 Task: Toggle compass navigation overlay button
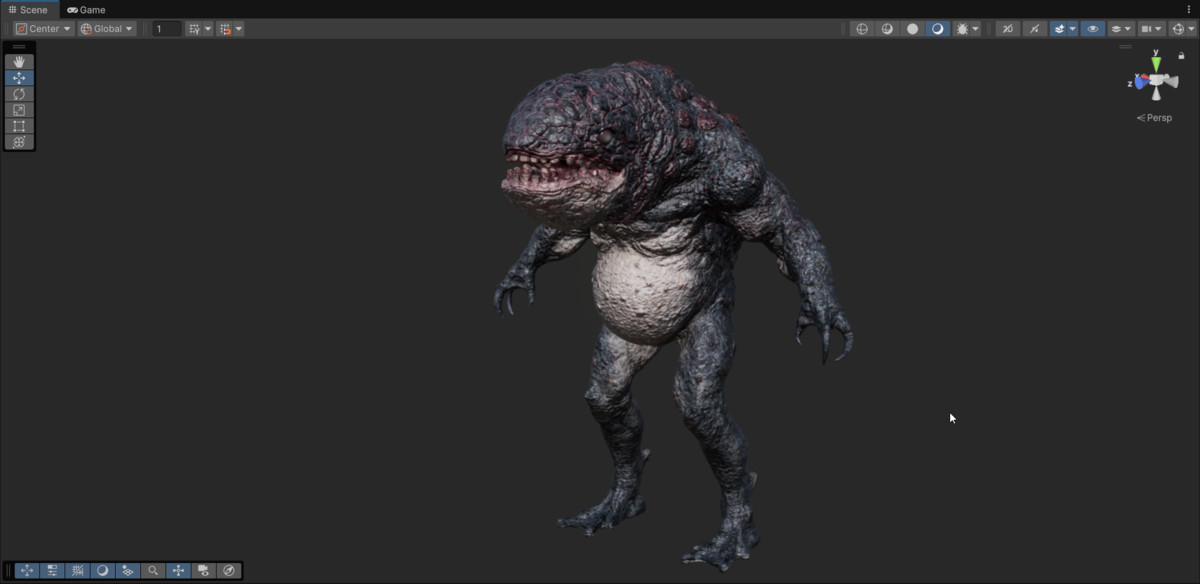click(228, 571)
